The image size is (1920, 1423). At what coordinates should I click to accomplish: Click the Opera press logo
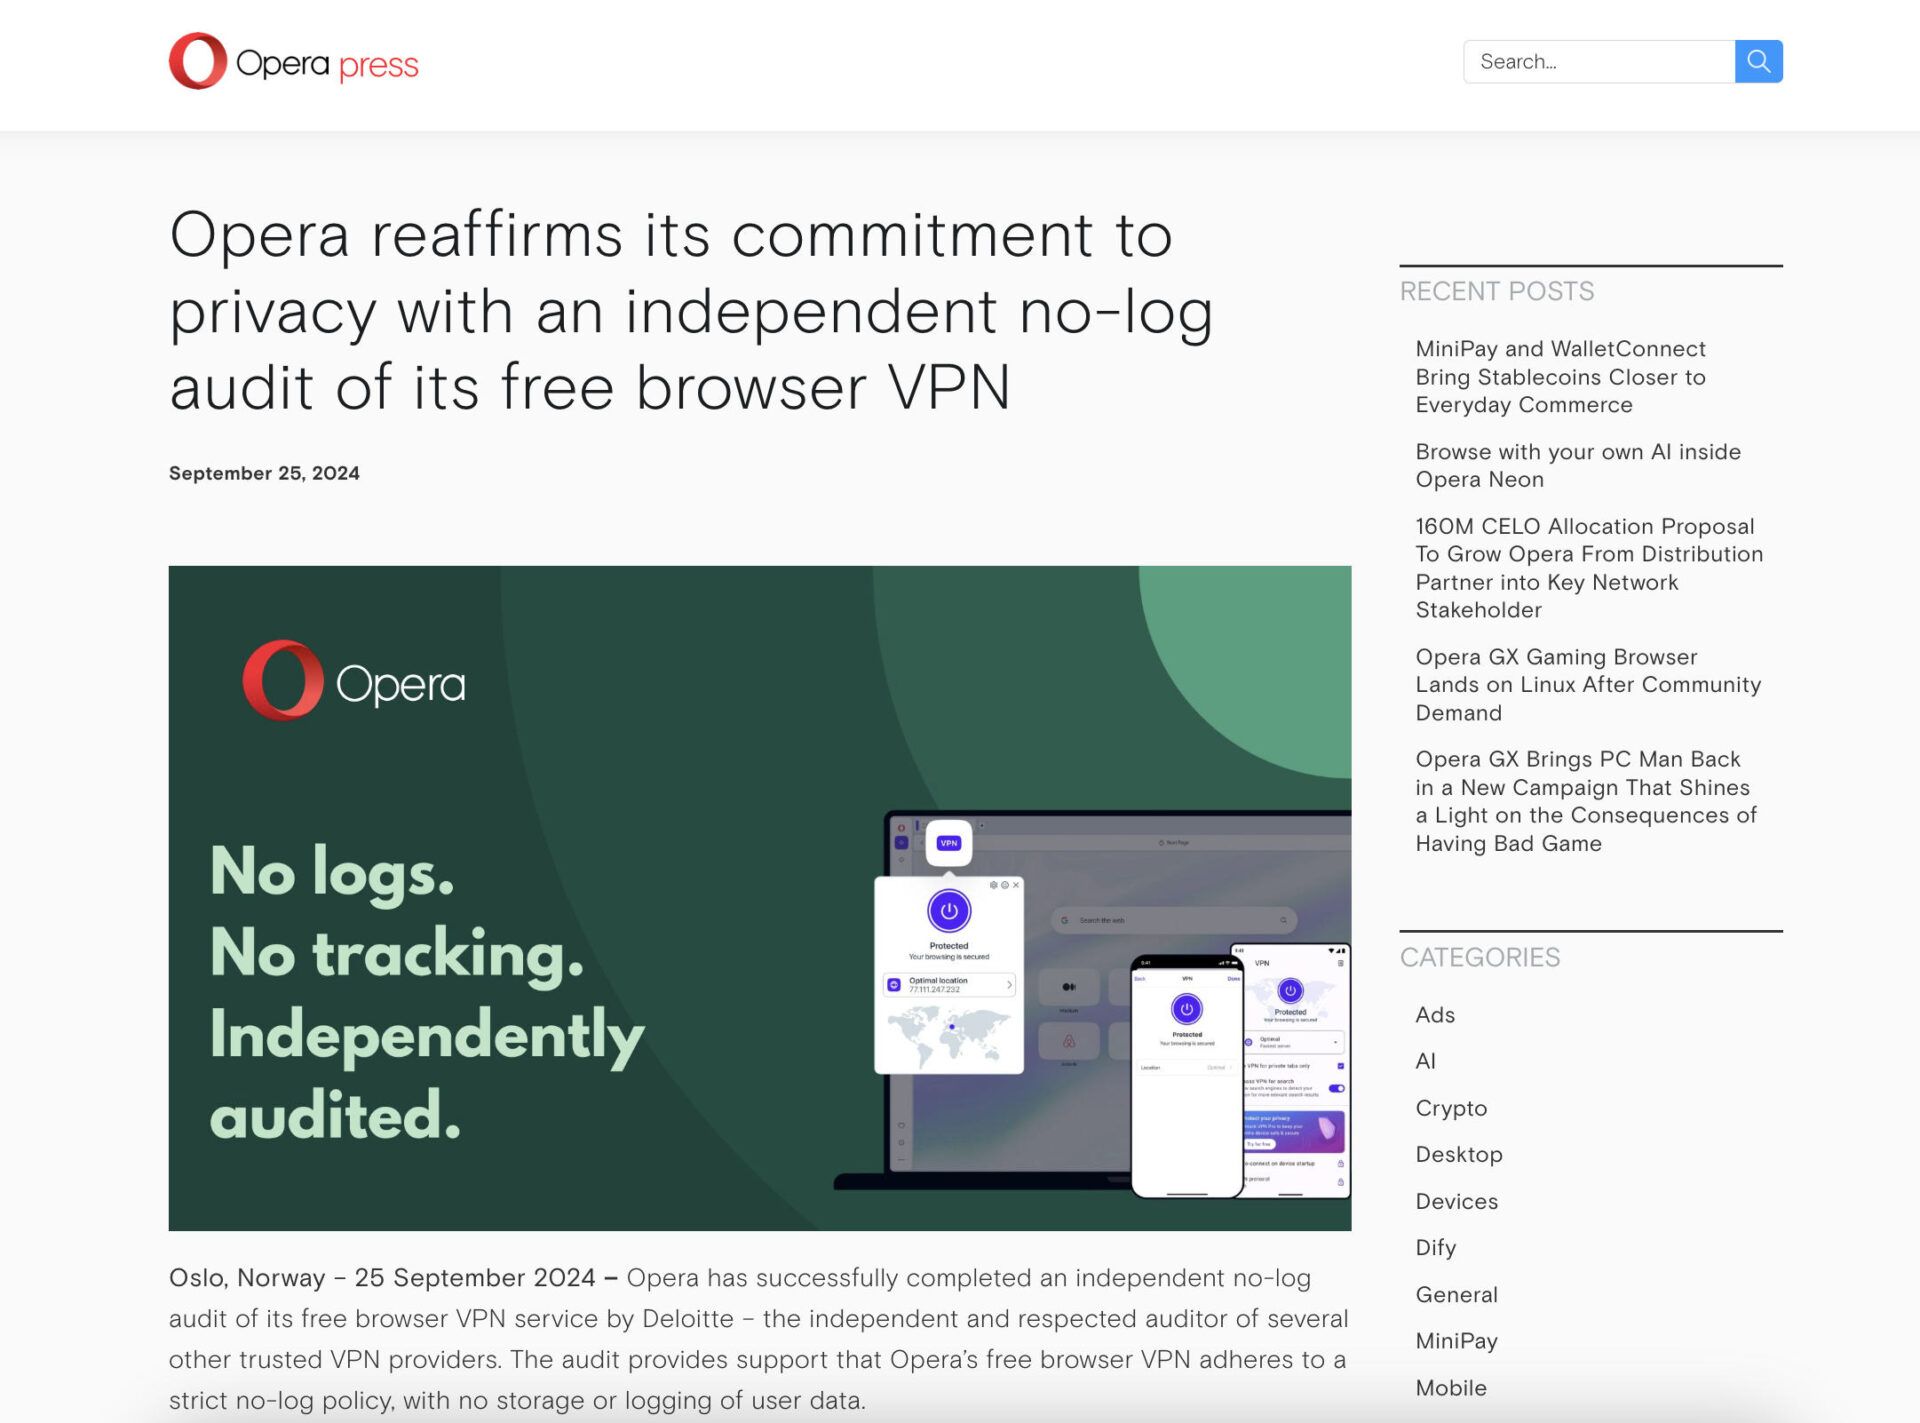coord(293,62)
